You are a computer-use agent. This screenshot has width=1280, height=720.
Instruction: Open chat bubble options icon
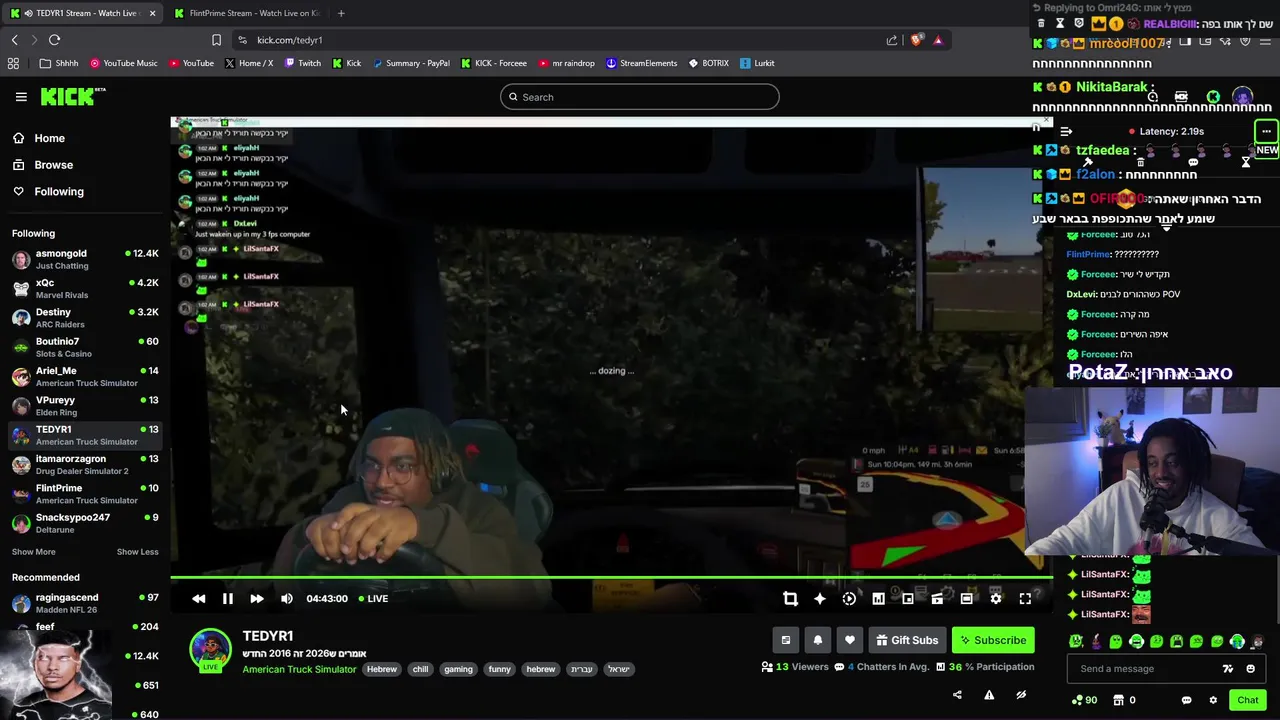[1186, 700]
